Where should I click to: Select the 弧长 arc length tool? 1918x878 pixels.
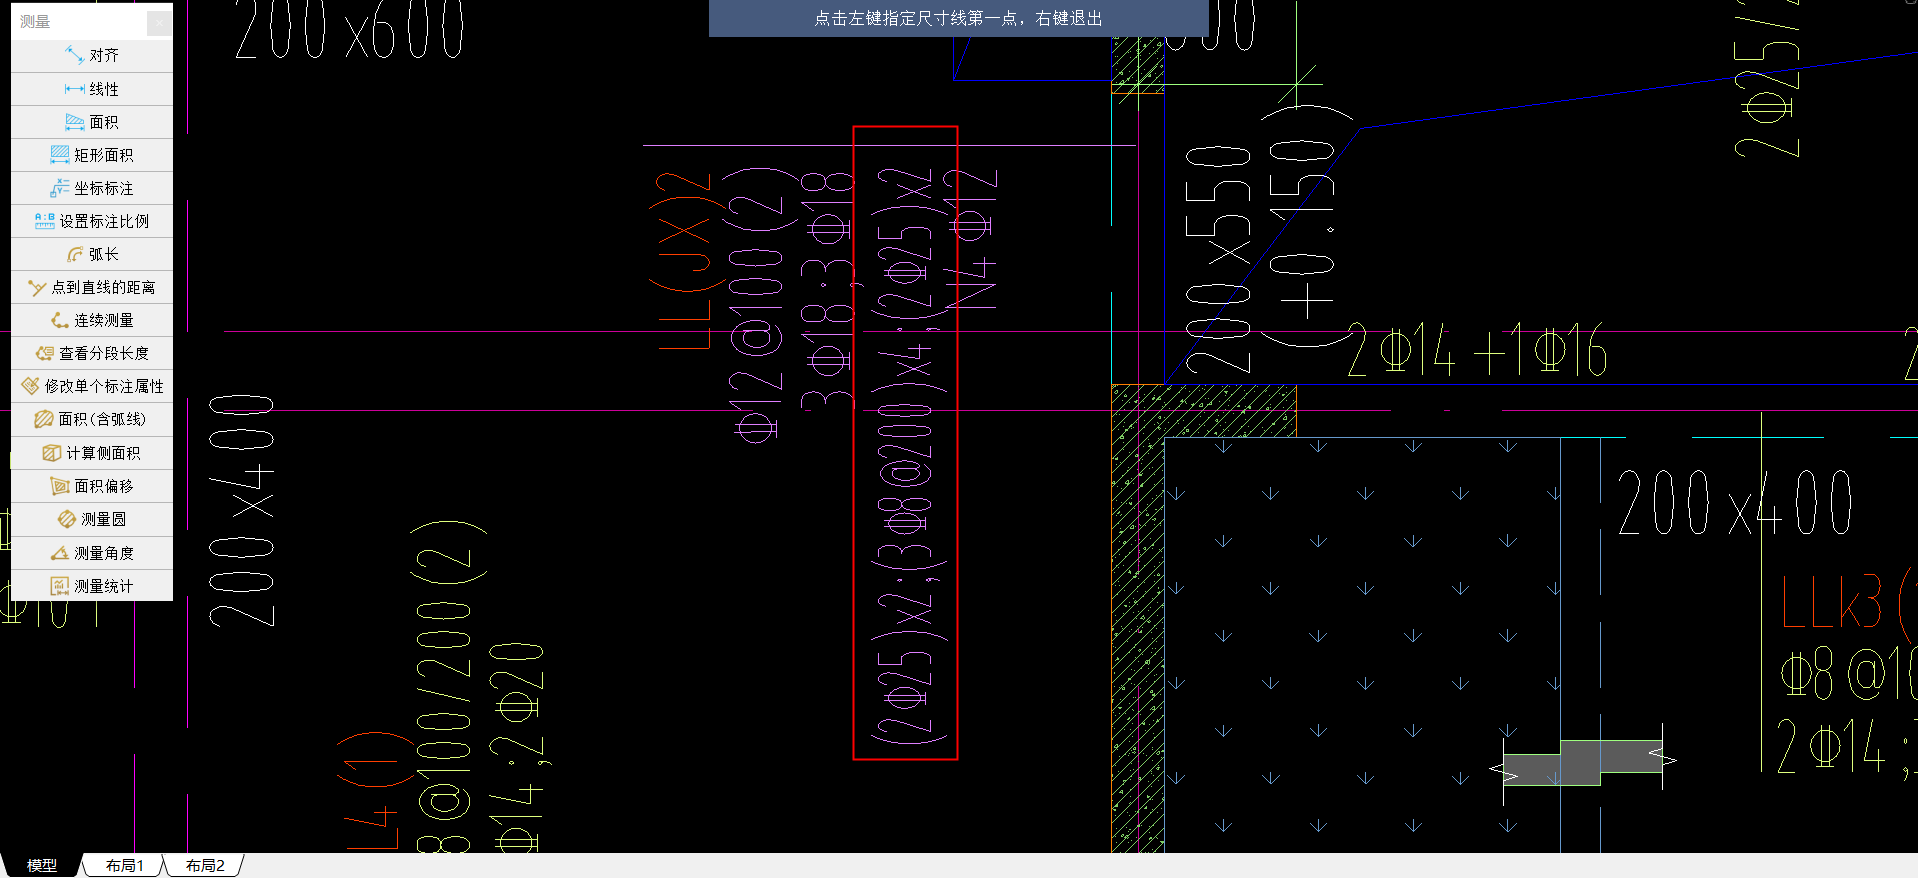[92, 254]
